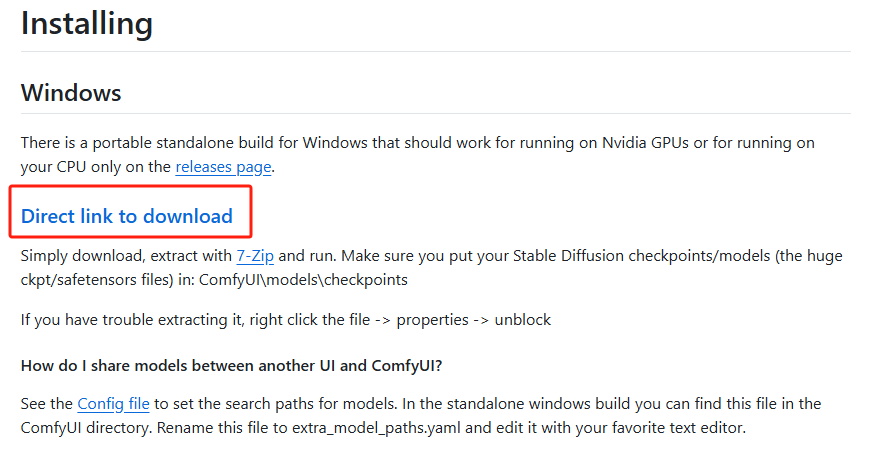
Task: Click the 'If you have trouble extracting it' sentence
Action: pos(132,320)
